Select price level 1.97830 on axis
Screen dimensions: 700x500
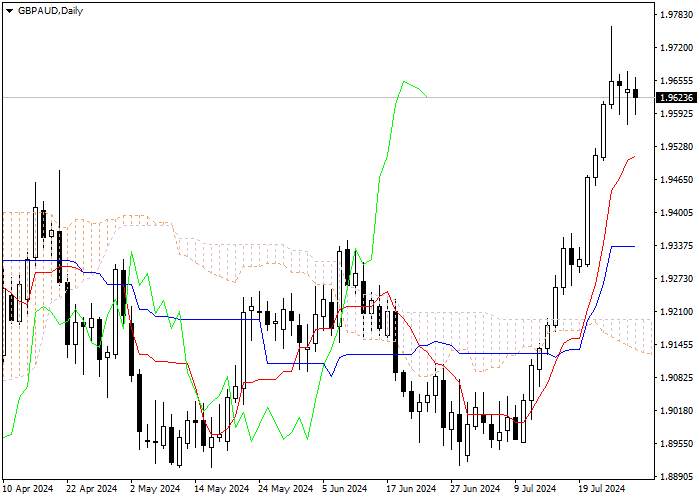coord(676,15)
